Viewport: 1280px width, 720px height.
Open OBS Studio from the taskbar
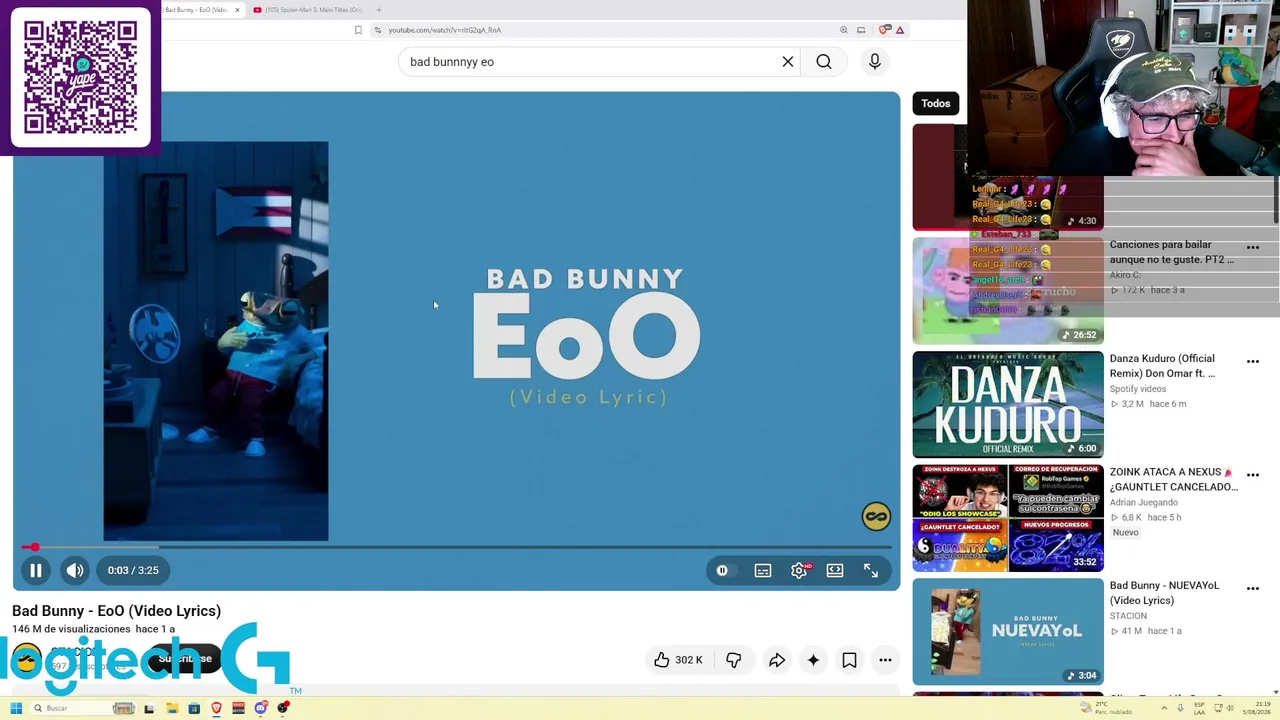[x=284, y=708]
